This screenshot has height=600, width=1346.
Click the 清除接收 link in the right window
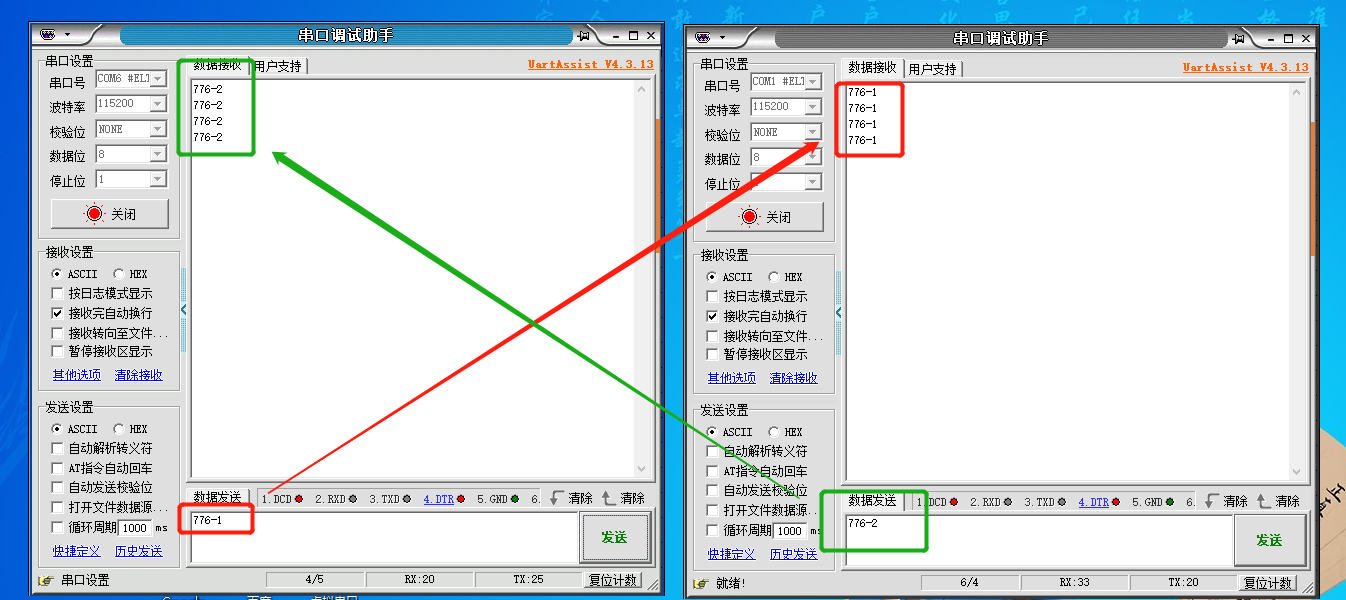coord(793,378)
